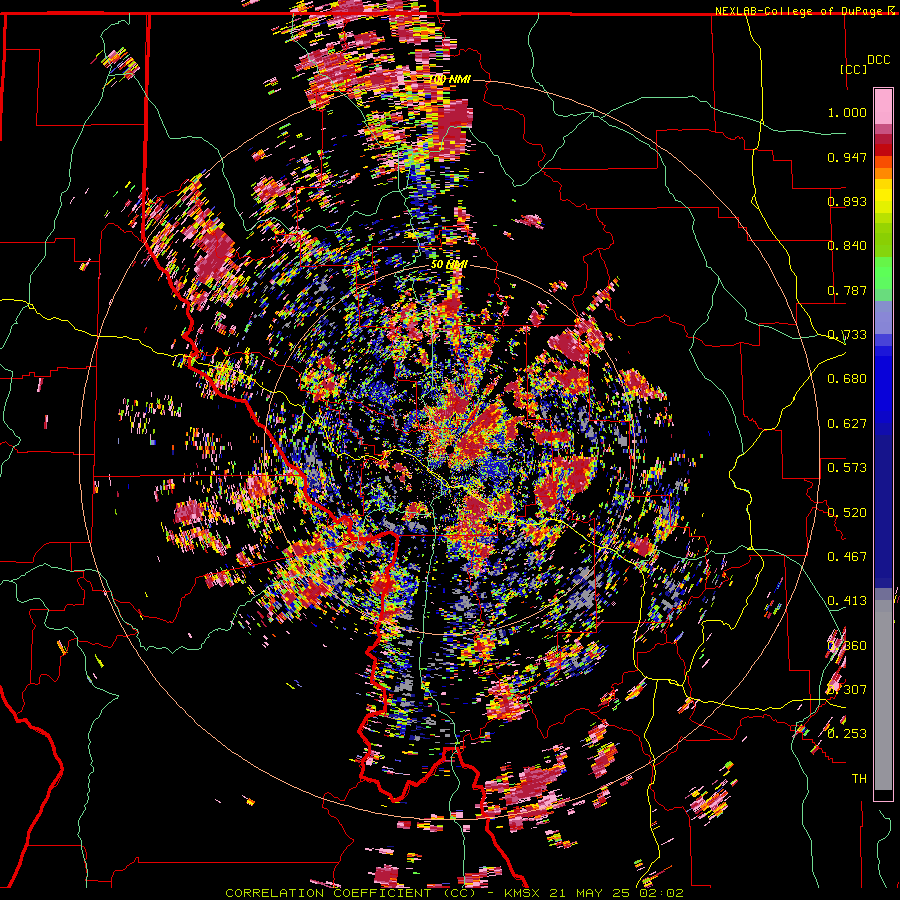Select the DCC product label

point(879,60)
